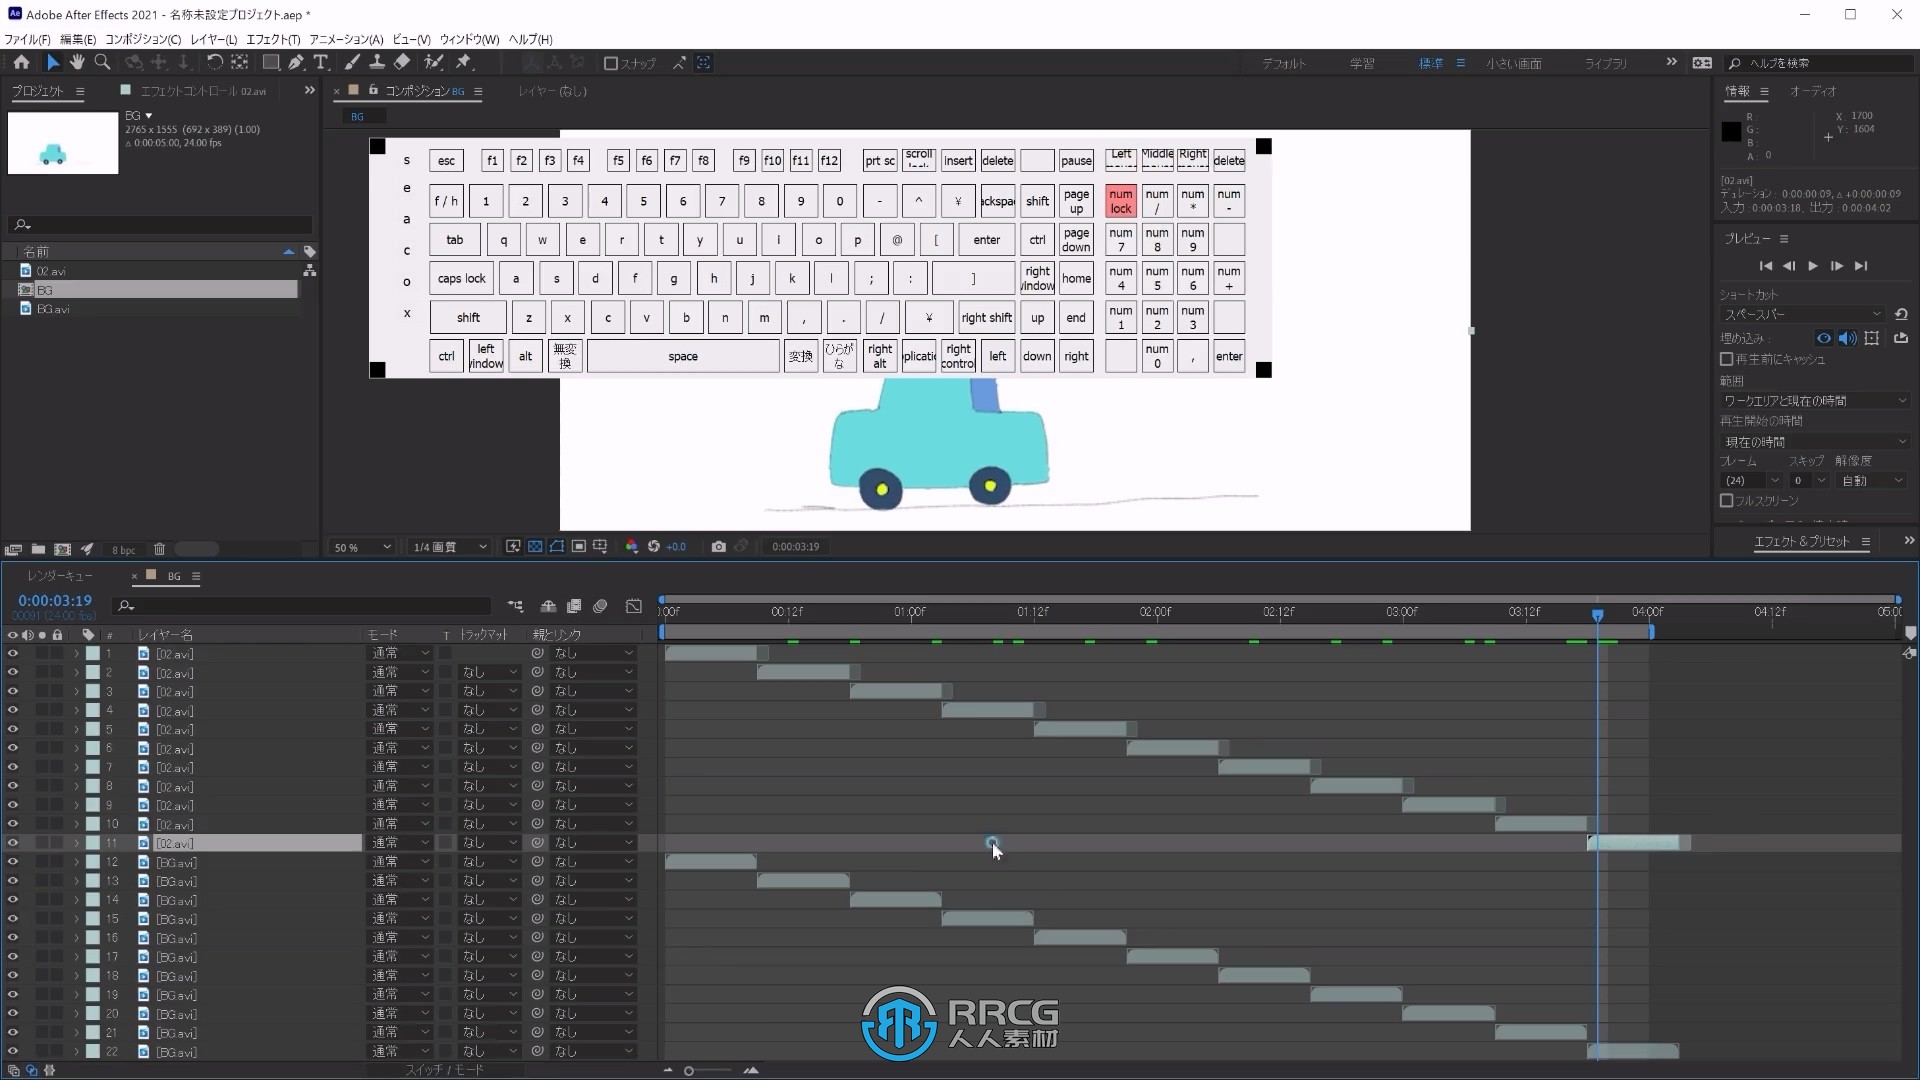Select the Puppet Pin tool
This screenshot has width=1920, height=1080.
click(x=463, y=62)
